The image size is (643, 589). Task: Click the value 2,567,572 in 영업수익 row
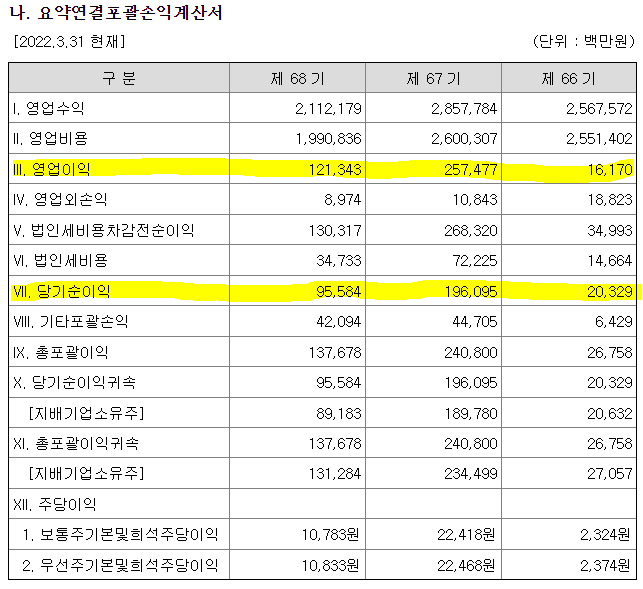[x=599, y=109]
